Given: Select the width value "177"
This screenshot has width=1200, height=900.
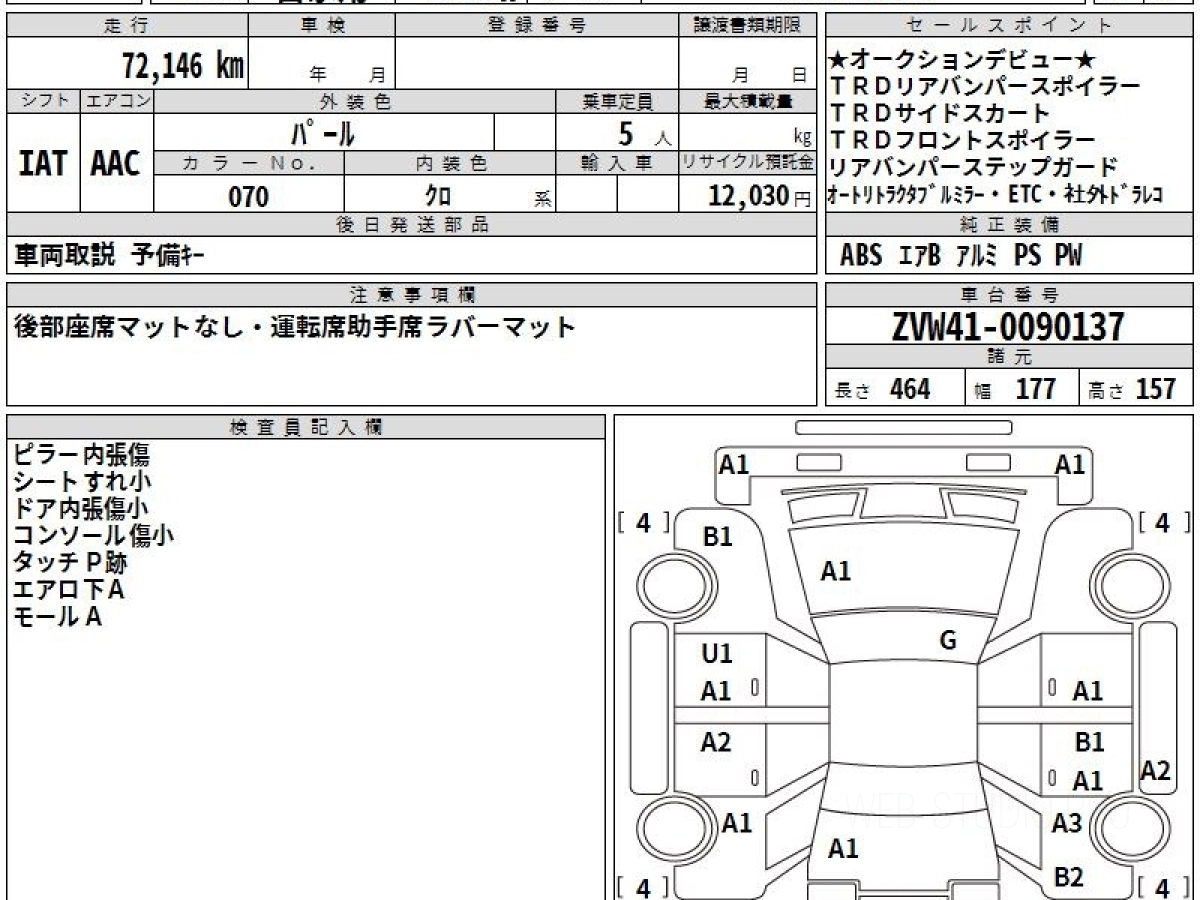Looking at the screenshot, I should coord(1035,389).
